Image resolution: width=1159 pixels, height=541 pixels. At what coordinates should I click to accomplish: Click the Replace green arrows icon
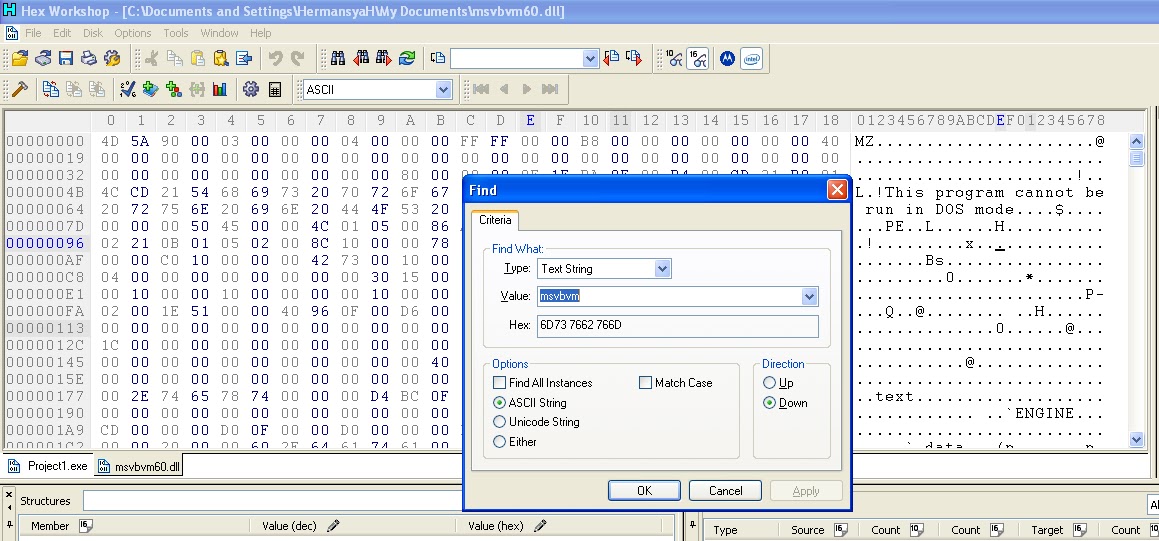coord(407,58)
